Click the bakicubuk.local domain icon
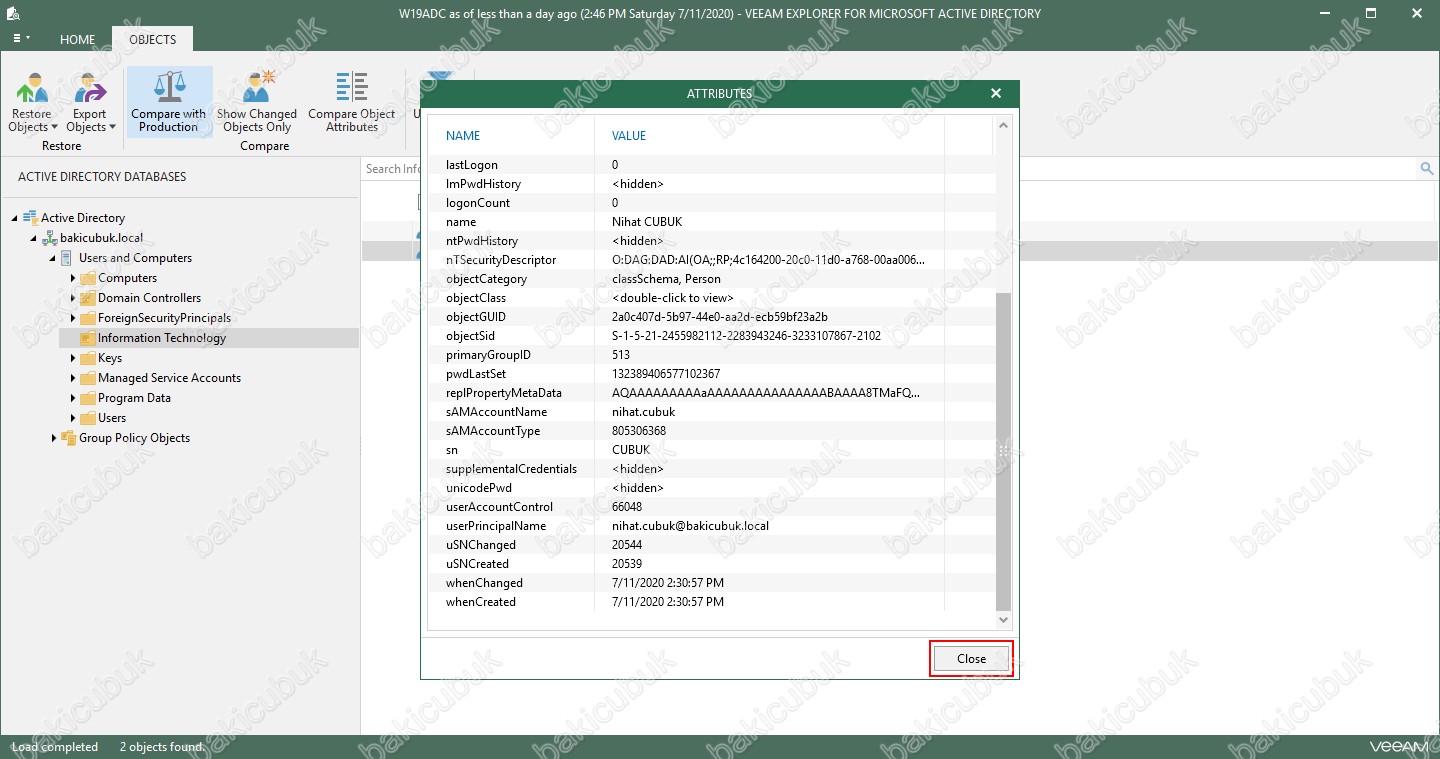The image size is (1440, 759). pos(50,238)
